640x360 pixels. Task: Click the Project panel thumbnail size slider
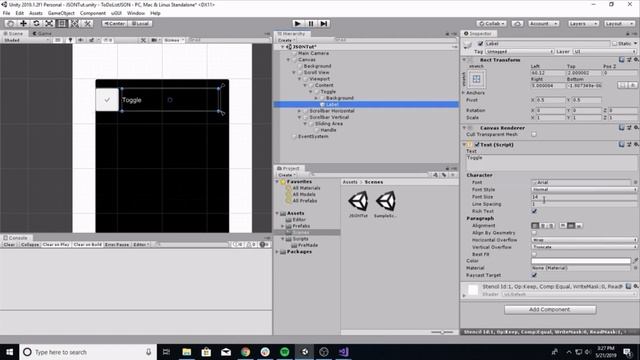click(442, 332)
